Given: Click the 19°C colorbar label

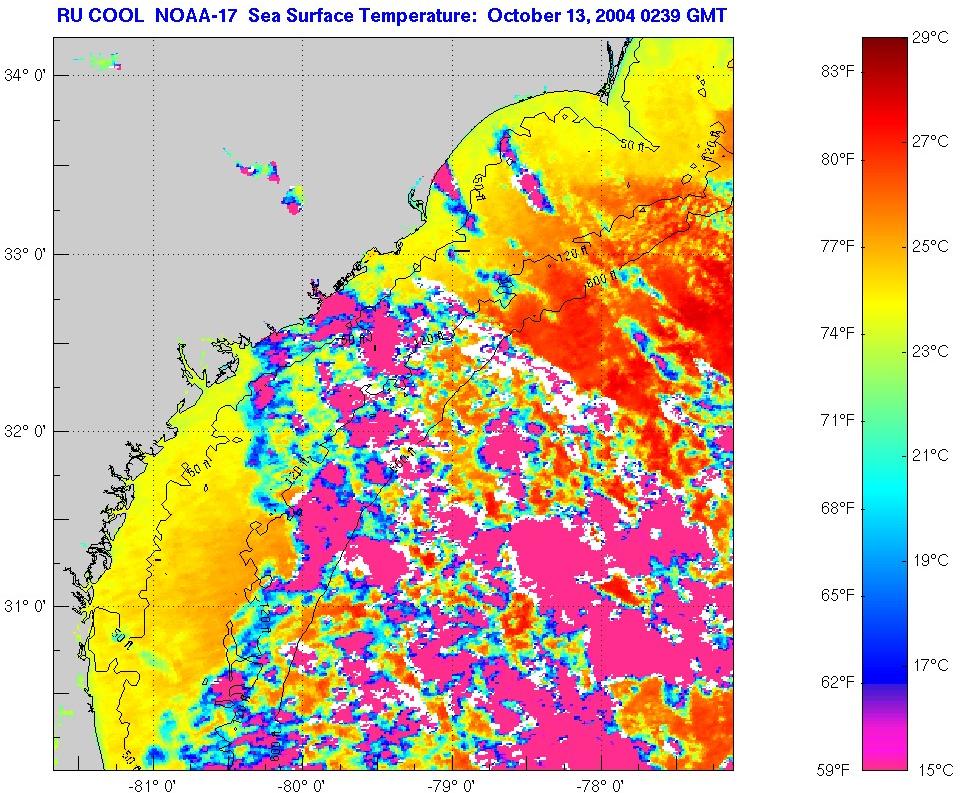Looking at the screenshot, I should [930, 560].
